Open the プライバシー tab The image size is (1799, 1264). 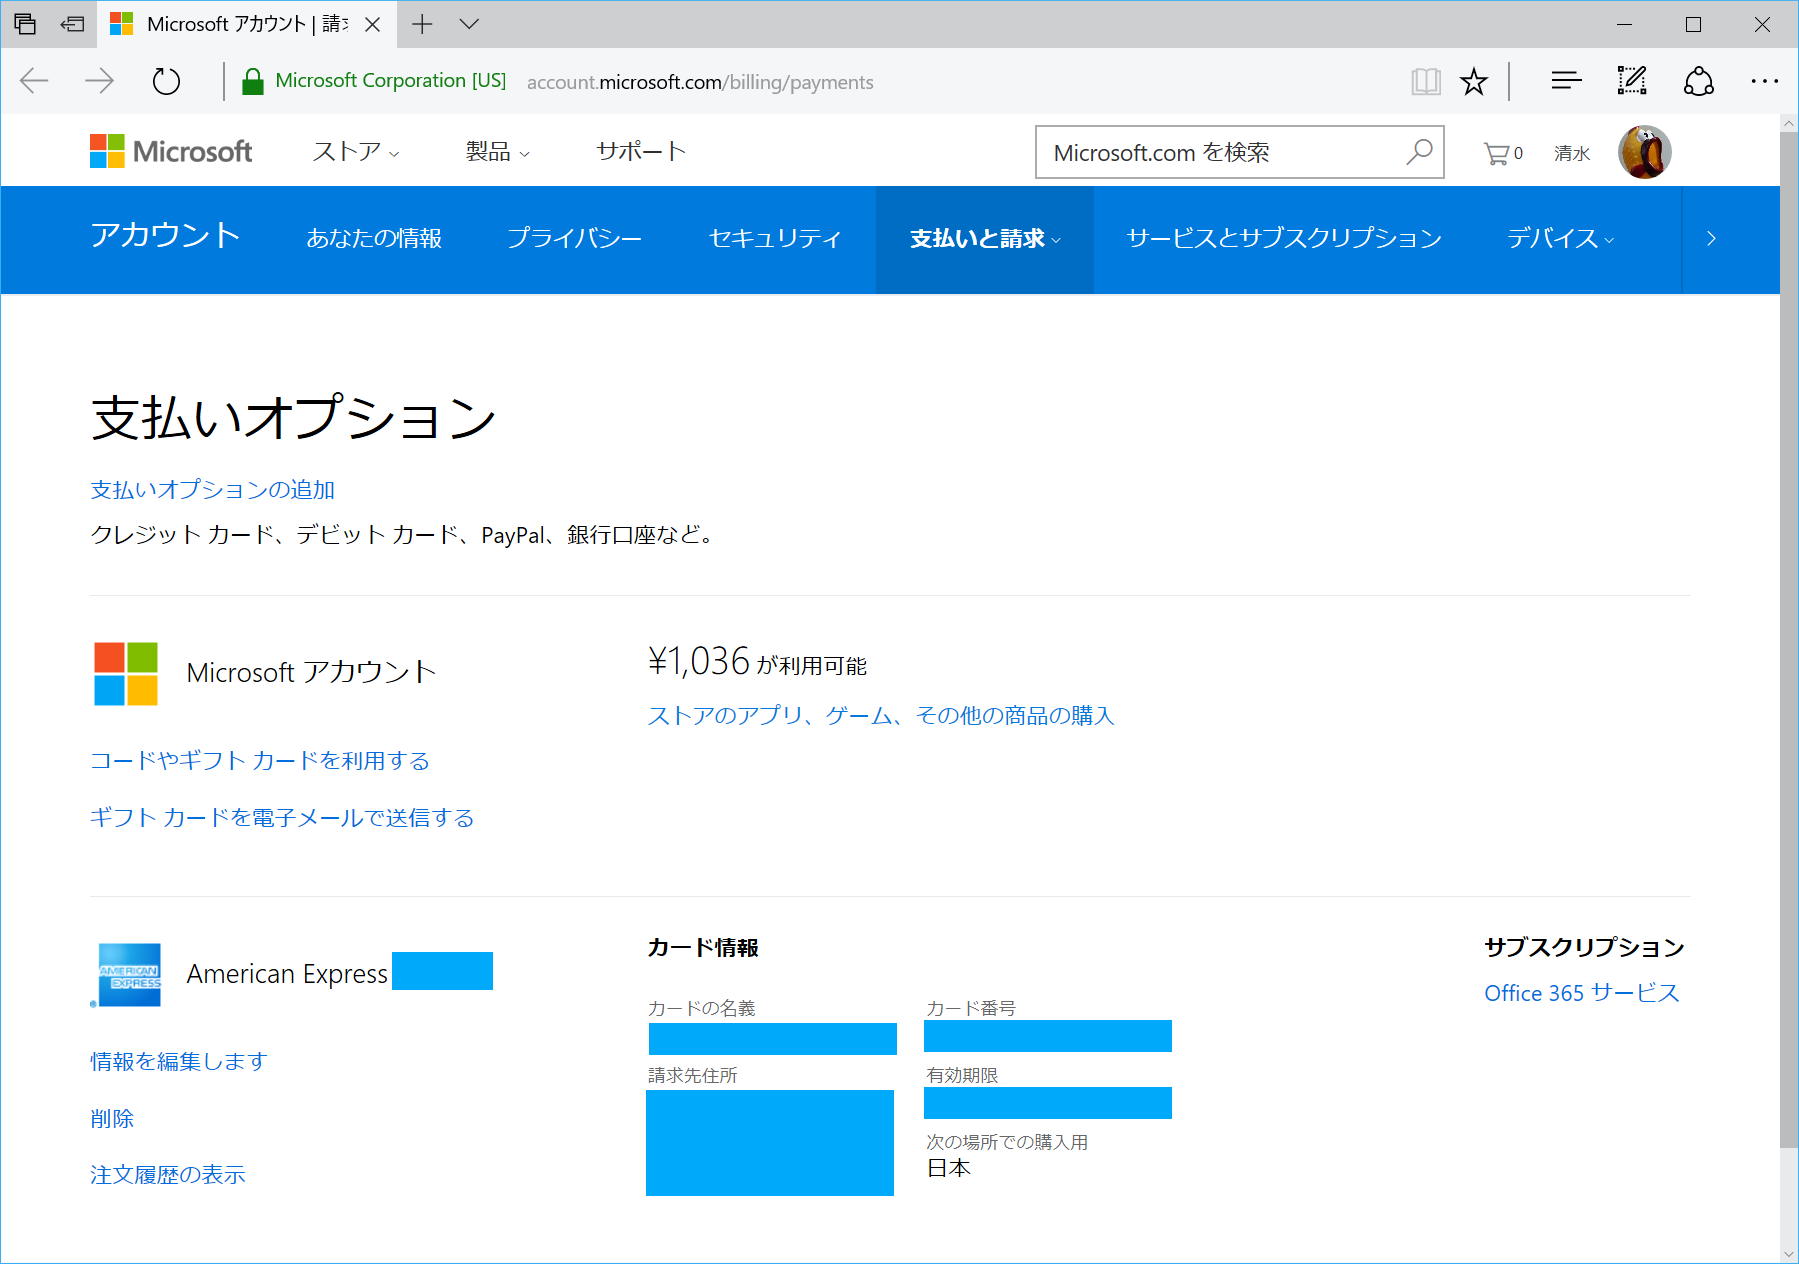click(x=574, y=238)
